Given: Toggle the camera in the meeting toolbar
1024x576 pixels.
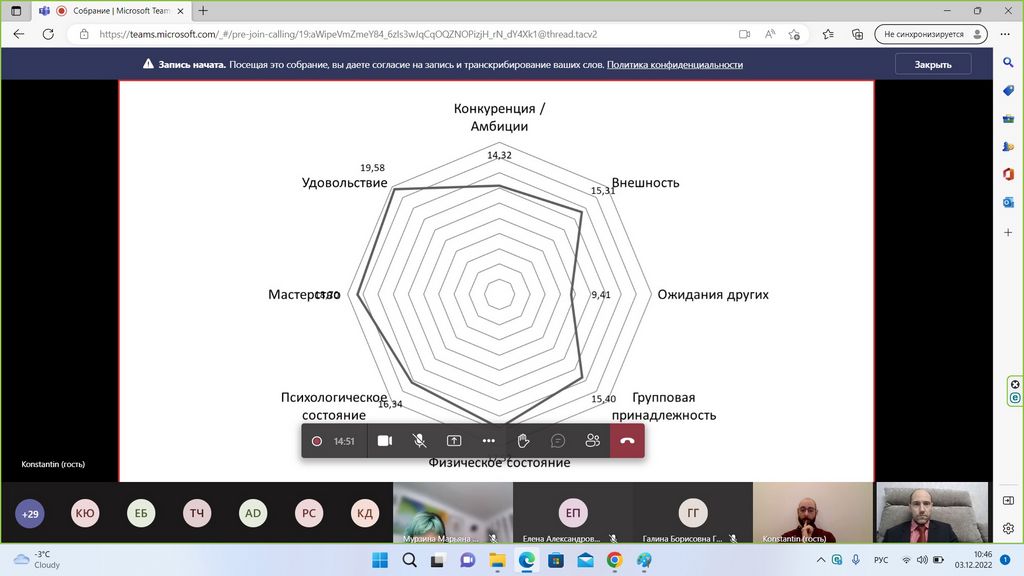Looking at the screenshot, I should (384, 441).
